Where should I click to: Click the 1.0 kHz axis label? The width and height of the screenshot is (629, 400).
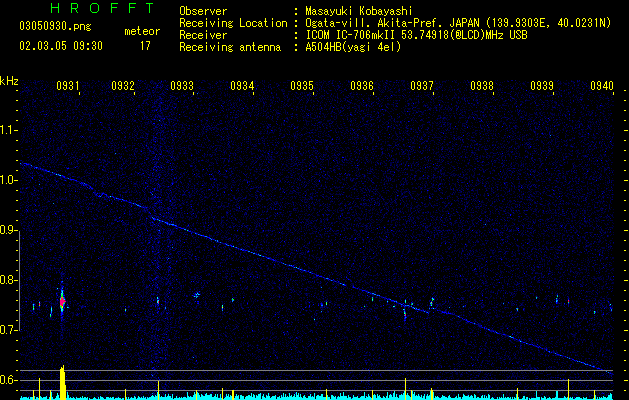(x=9, y=180)
